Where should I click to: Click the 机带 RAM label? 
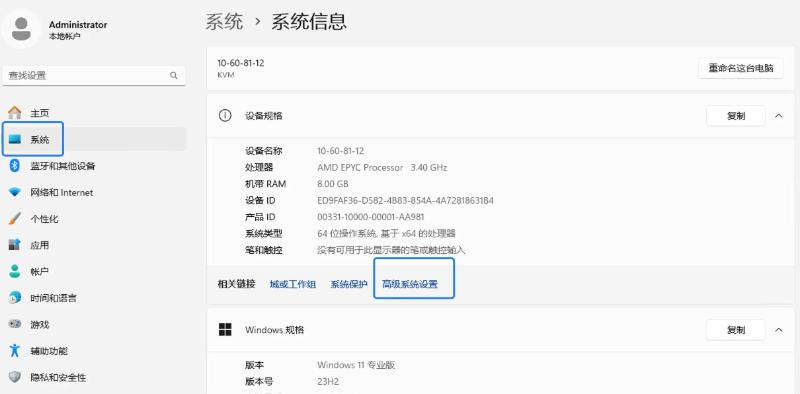(265, 184)
